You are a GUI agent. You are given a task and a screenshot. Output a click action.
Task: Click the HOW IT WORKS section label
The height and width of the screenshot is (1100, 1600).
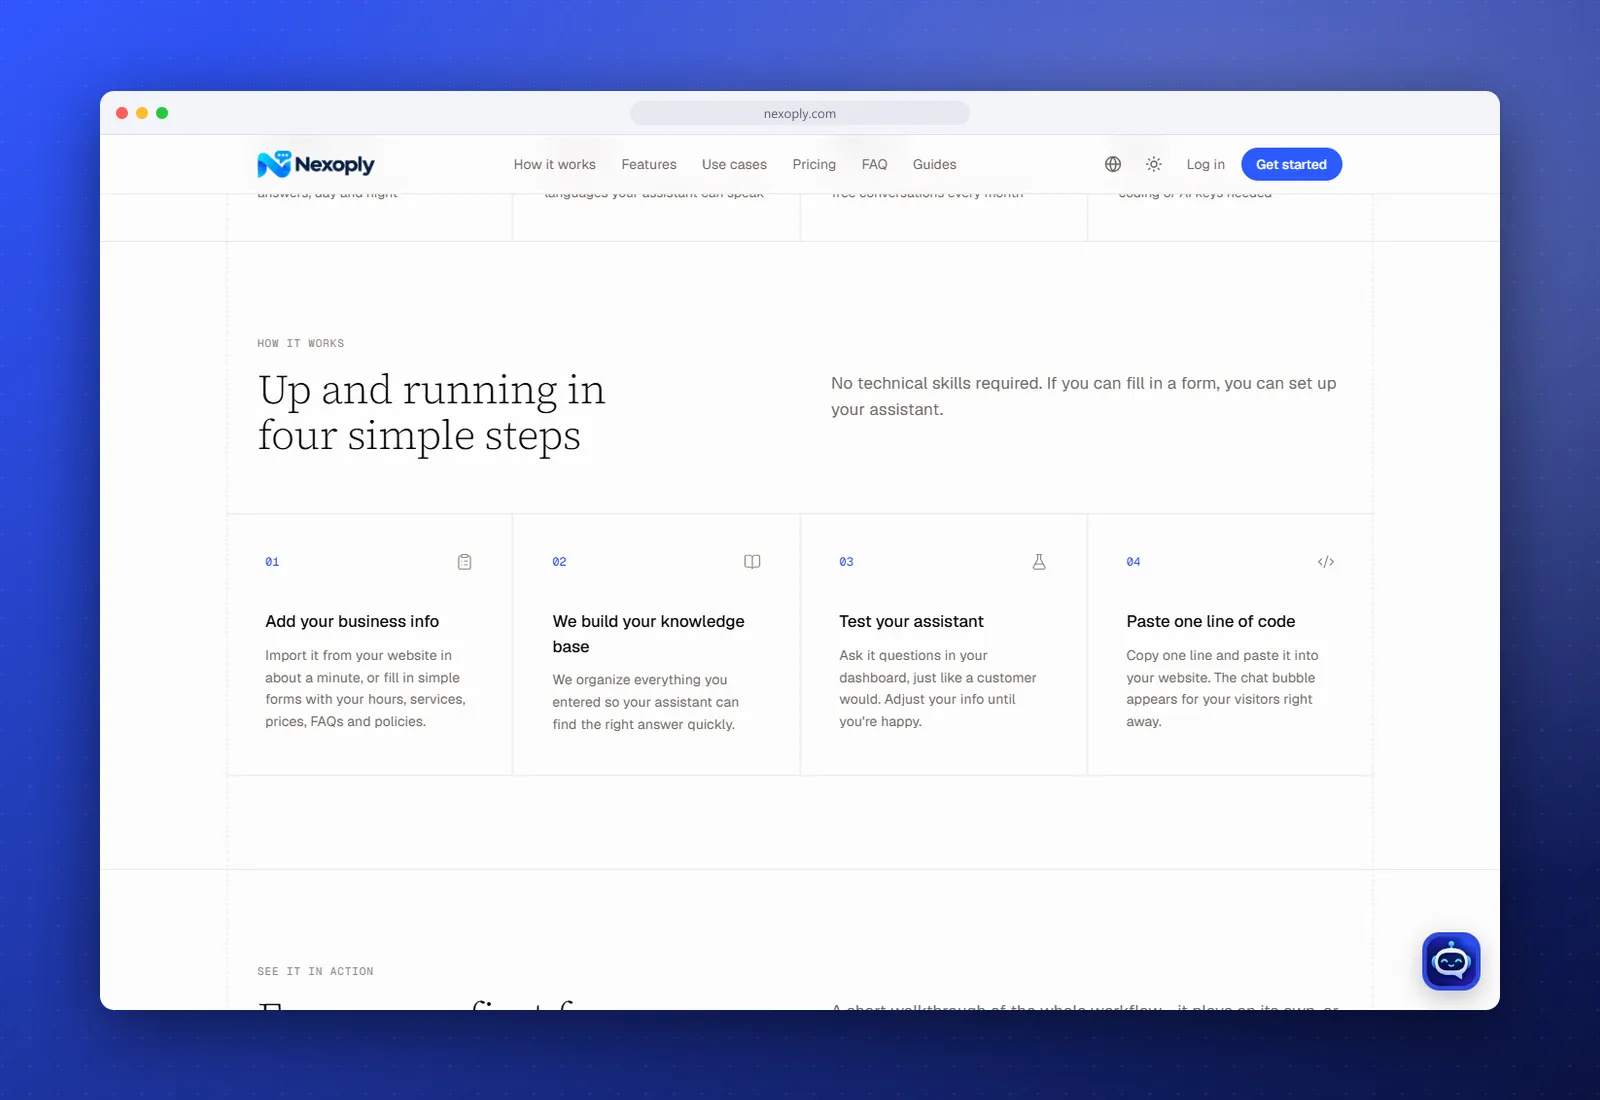[x=301, y=343]
